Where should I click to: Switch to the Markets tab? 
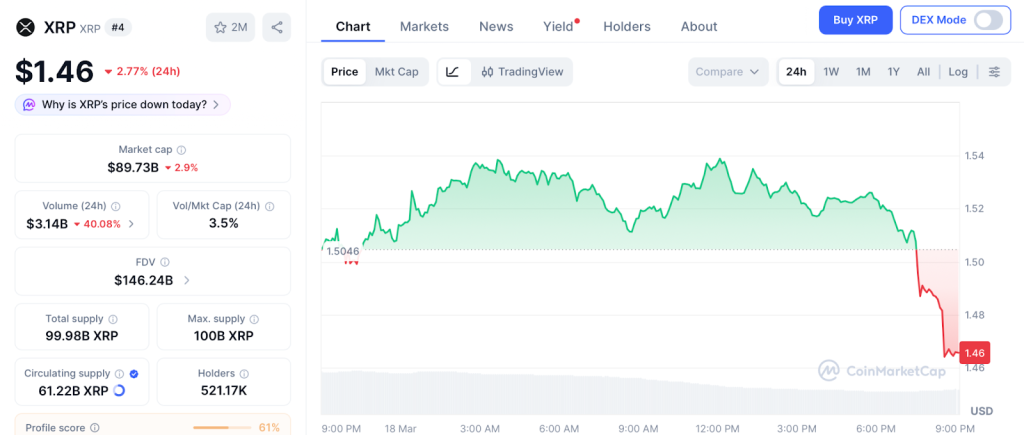pos(424,27)
